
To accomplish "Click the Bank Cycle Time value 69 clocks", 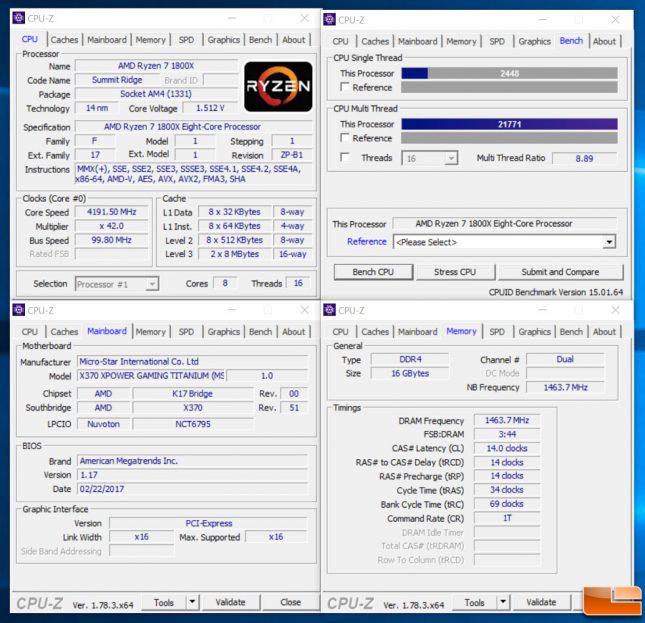I will (x=507, y=504).
